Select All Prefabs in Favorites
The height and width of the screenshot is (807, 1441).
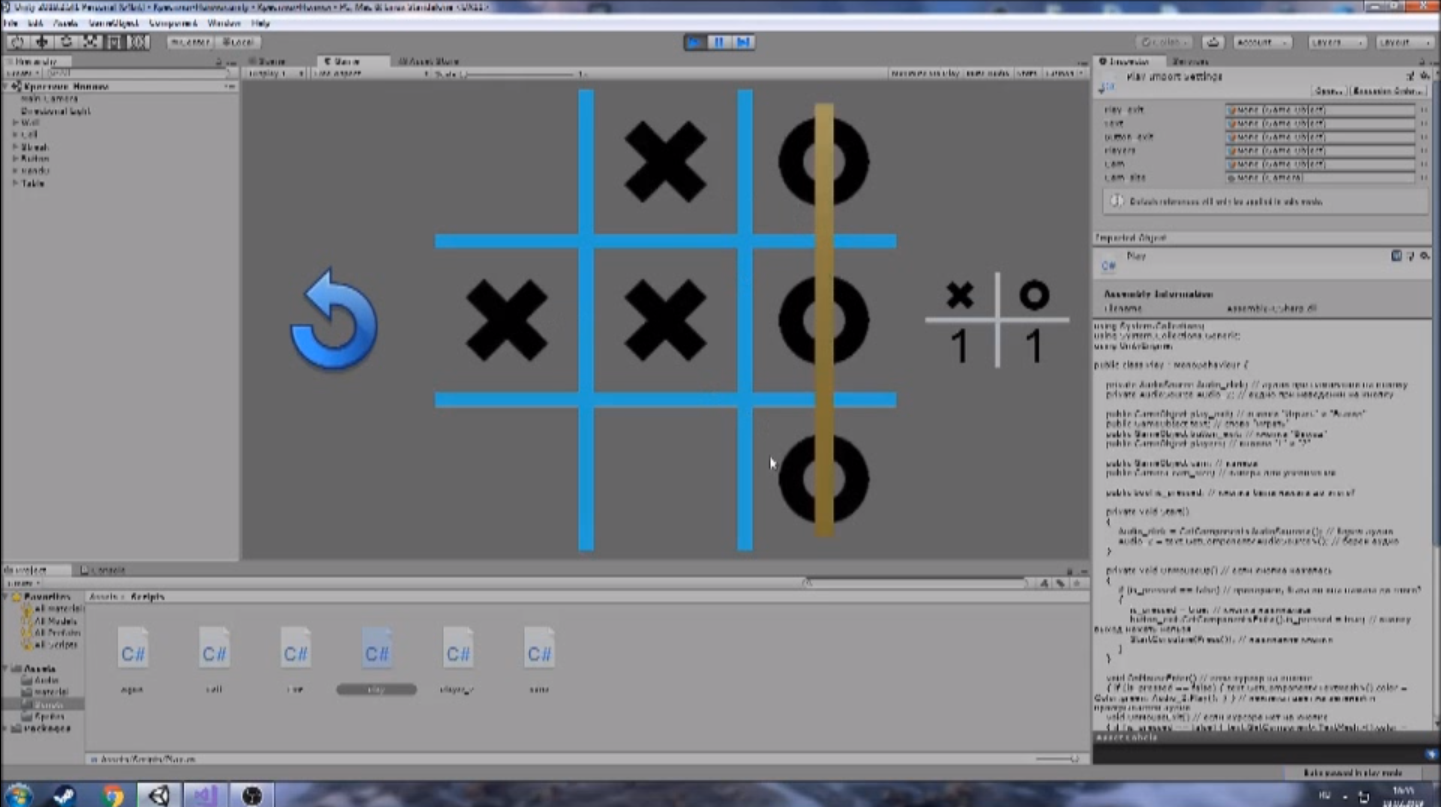click(x=53, y=633)
